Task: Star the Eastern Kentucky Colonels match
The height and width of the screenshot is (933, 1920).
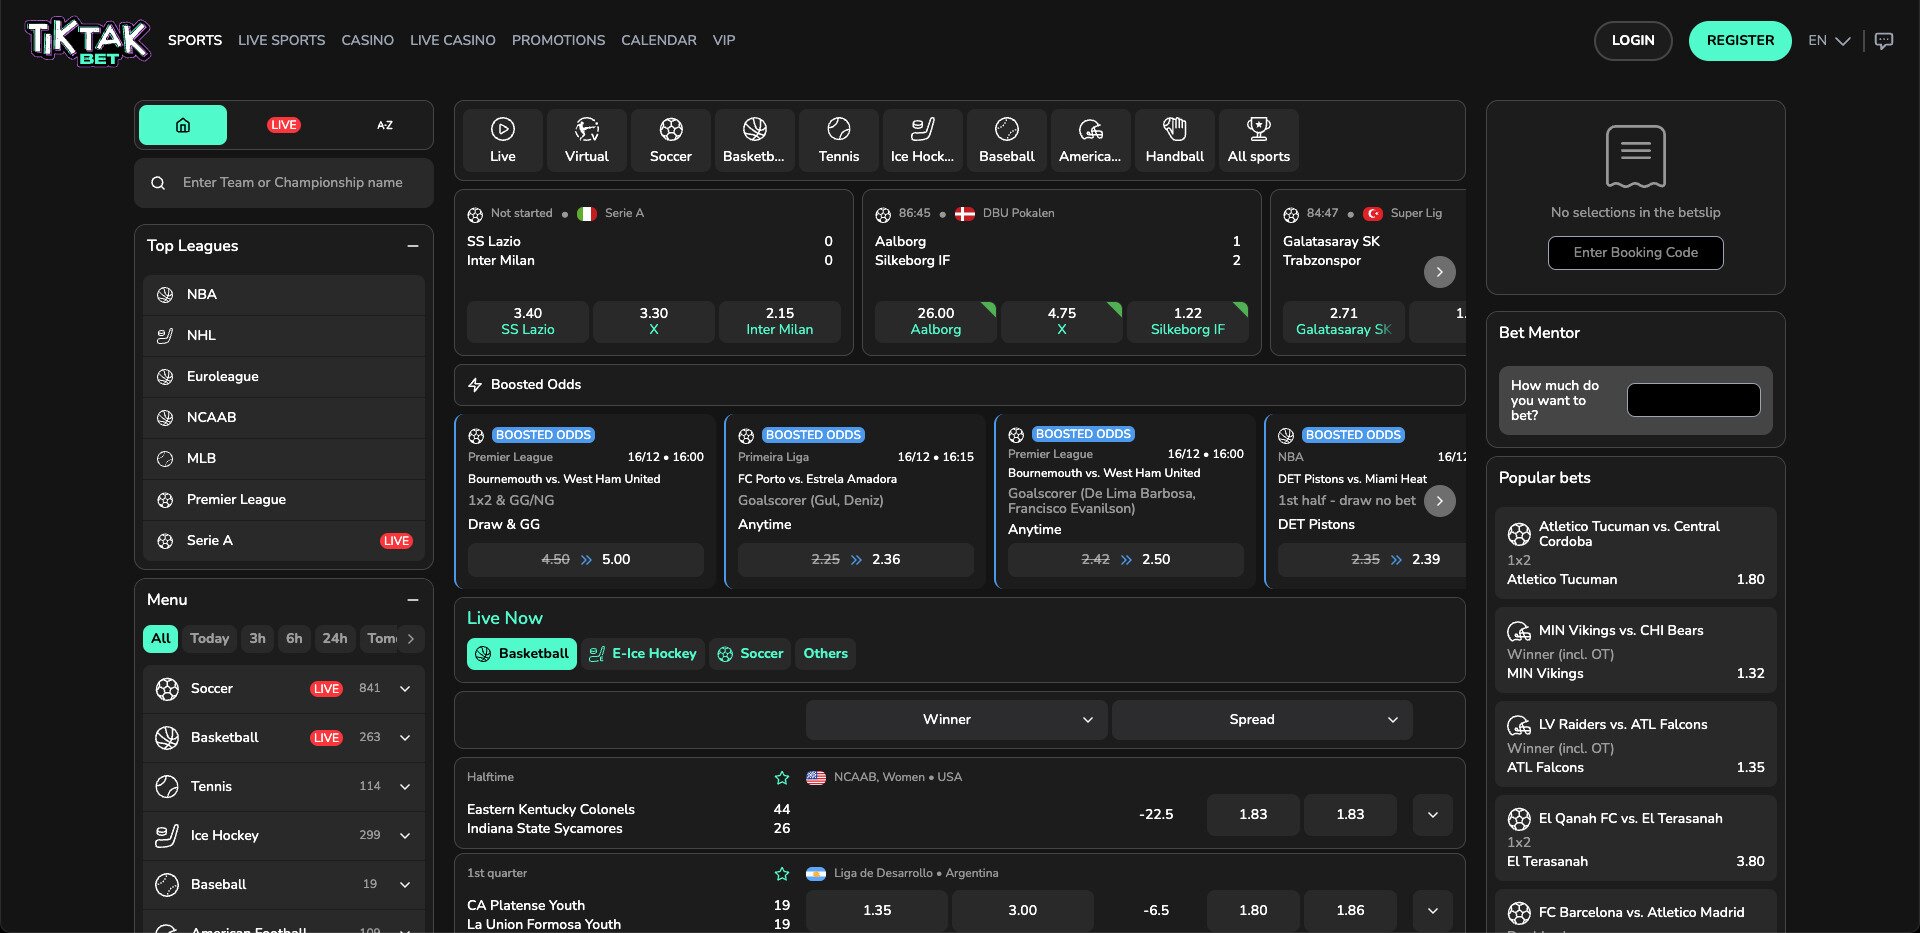Action: pos(781,776)
